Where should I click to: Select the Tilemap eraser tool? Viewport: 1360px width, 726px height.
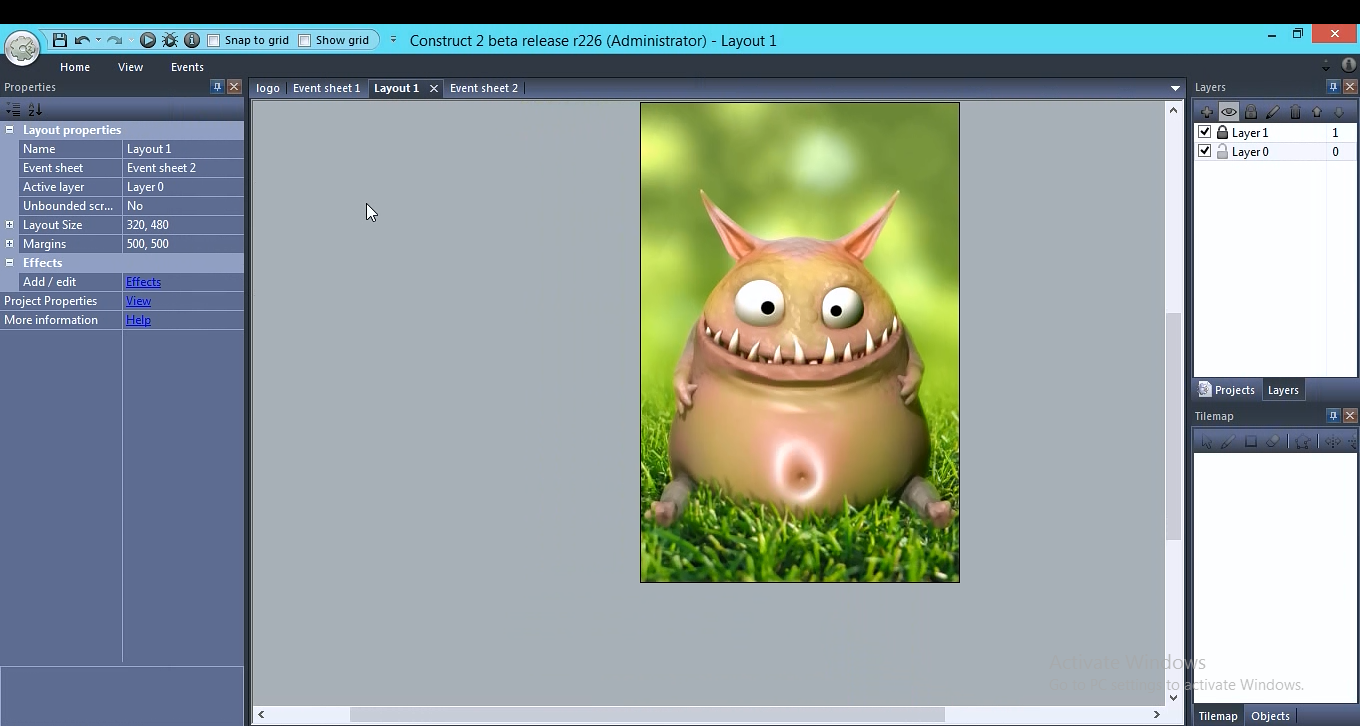tap(1272, 441)
